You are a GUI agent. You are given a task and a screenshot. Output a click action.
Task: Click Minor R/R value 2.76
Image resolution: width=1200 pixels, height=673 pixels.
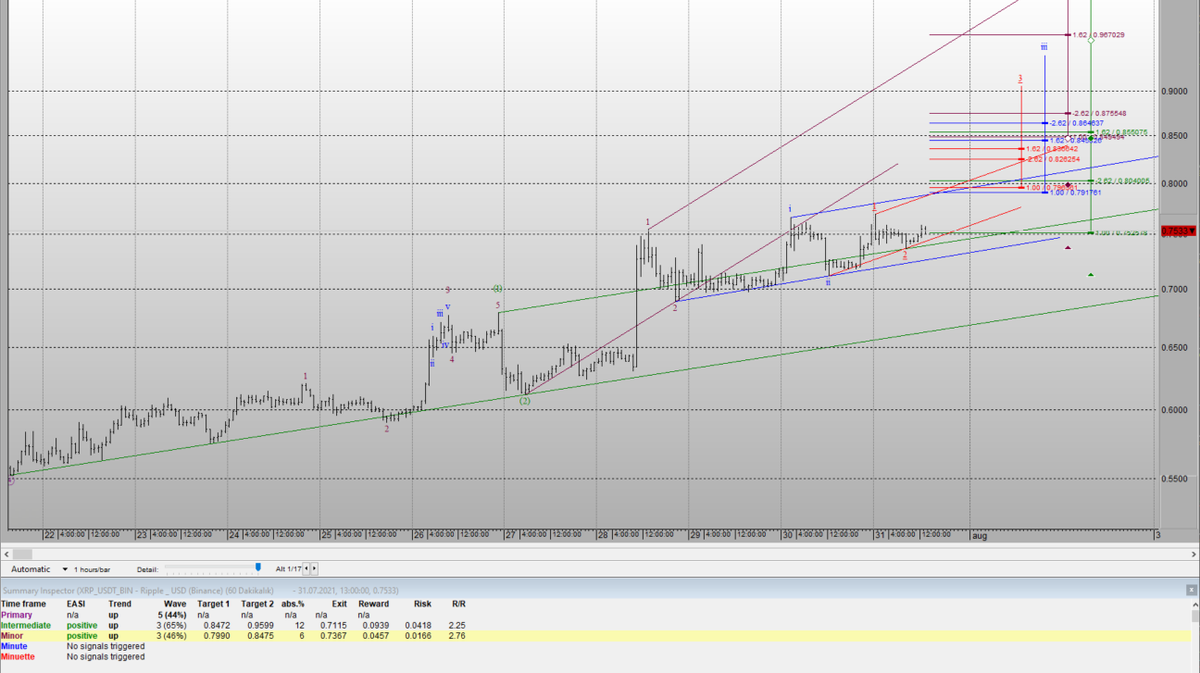458,636
